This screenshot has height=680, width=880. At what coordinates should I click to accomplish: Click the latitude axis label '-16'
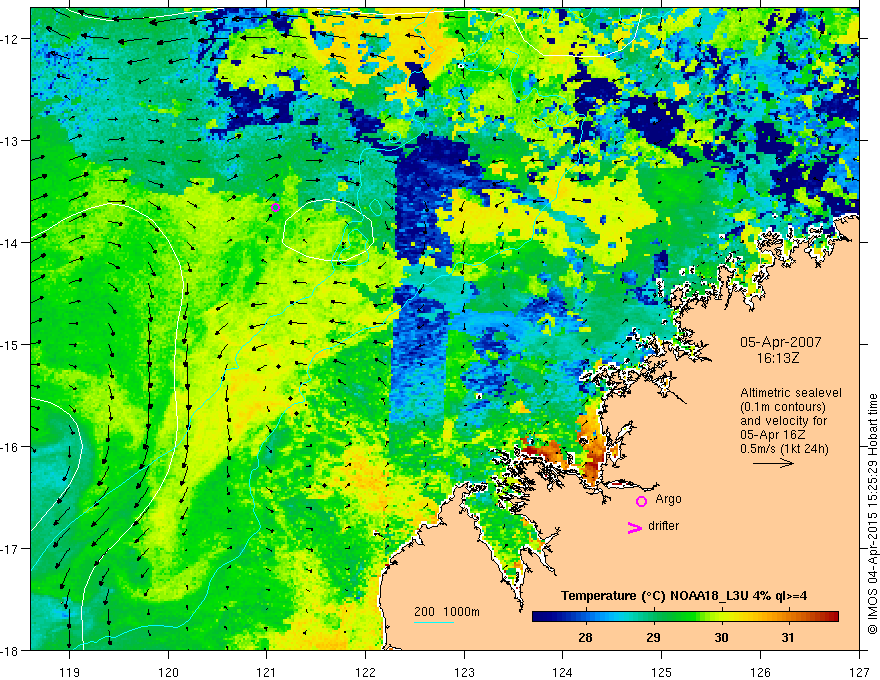tap(11, 447)
